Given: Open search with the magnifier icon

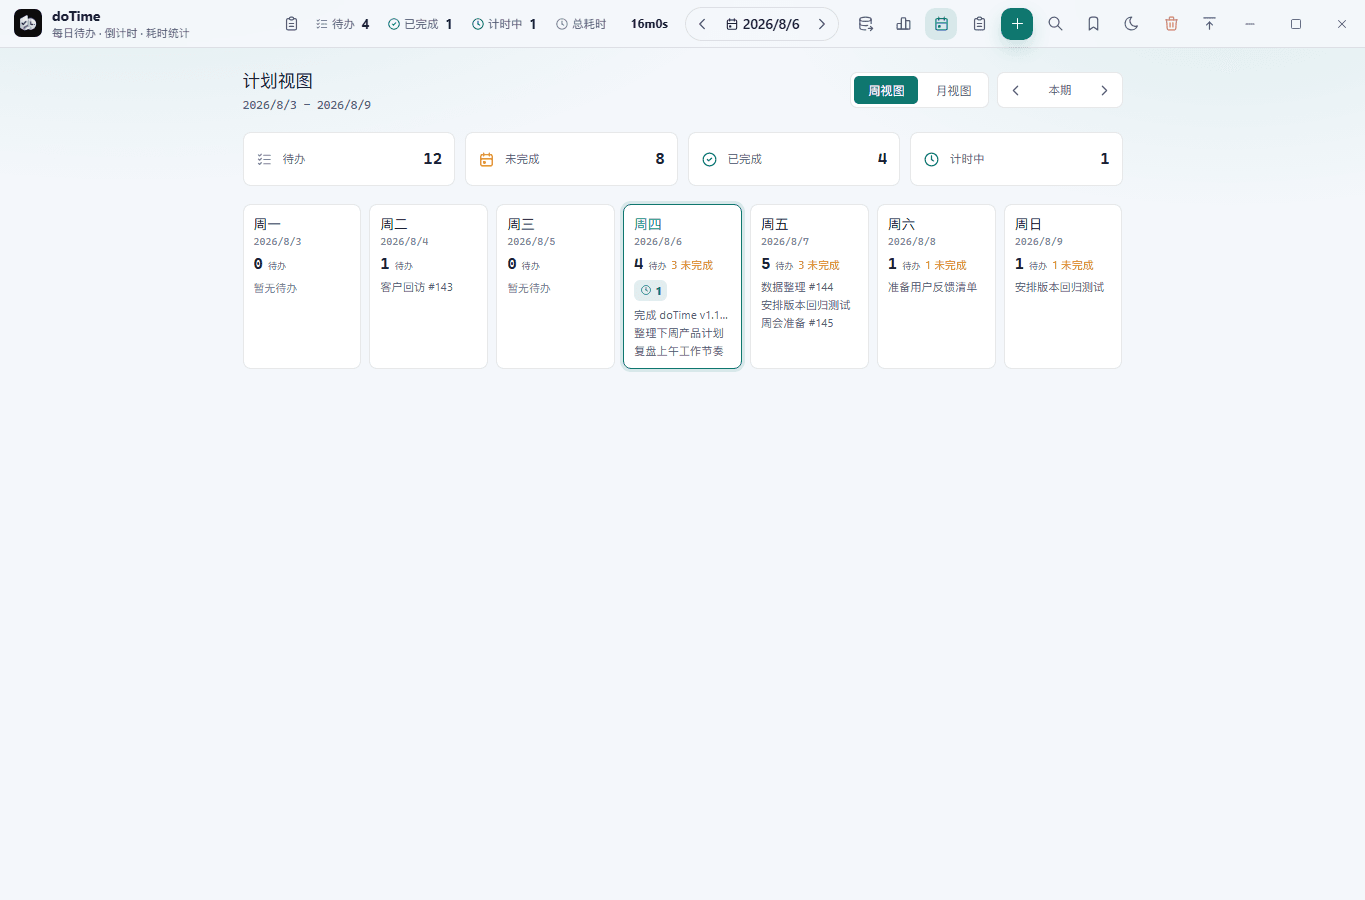Looking at the screenshot, I should click(x=1055, y=24).
